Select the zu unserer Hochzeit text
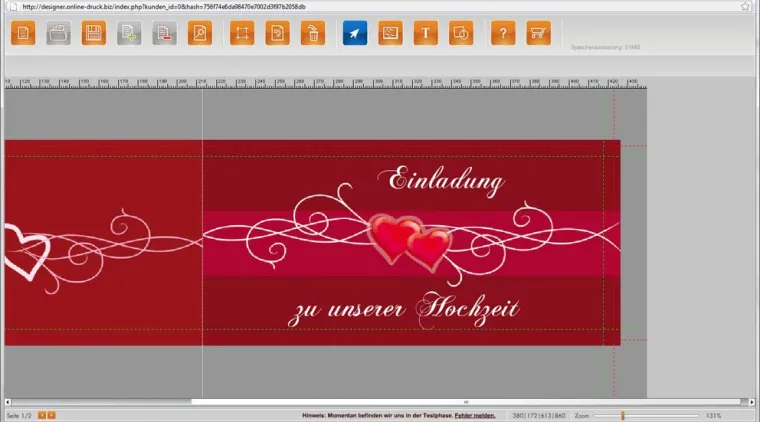 coord(403,310)
